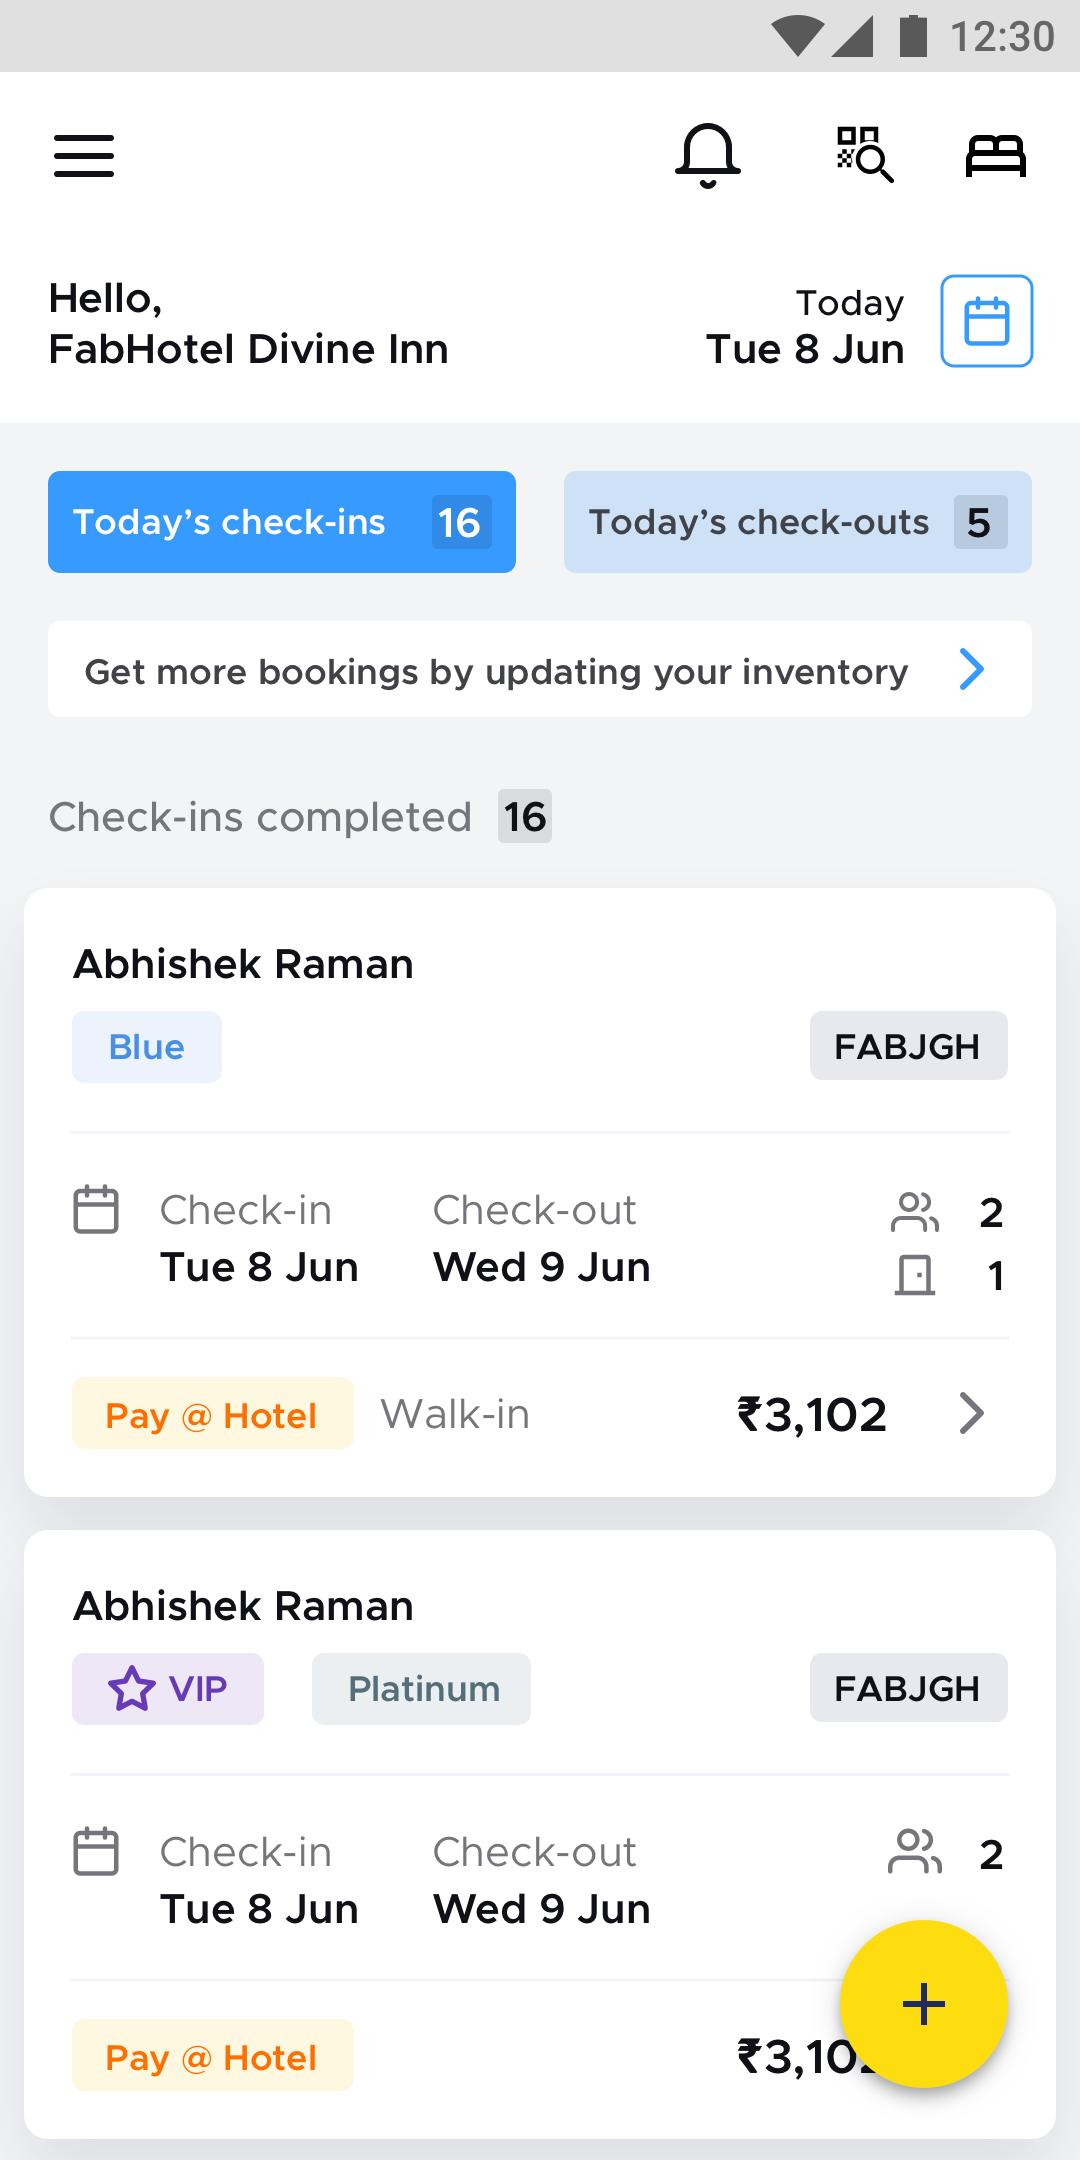The height and width of the screenshot is (2160, 1080).
Task: Tap the VIP star badge
Action: (168, 1689)
